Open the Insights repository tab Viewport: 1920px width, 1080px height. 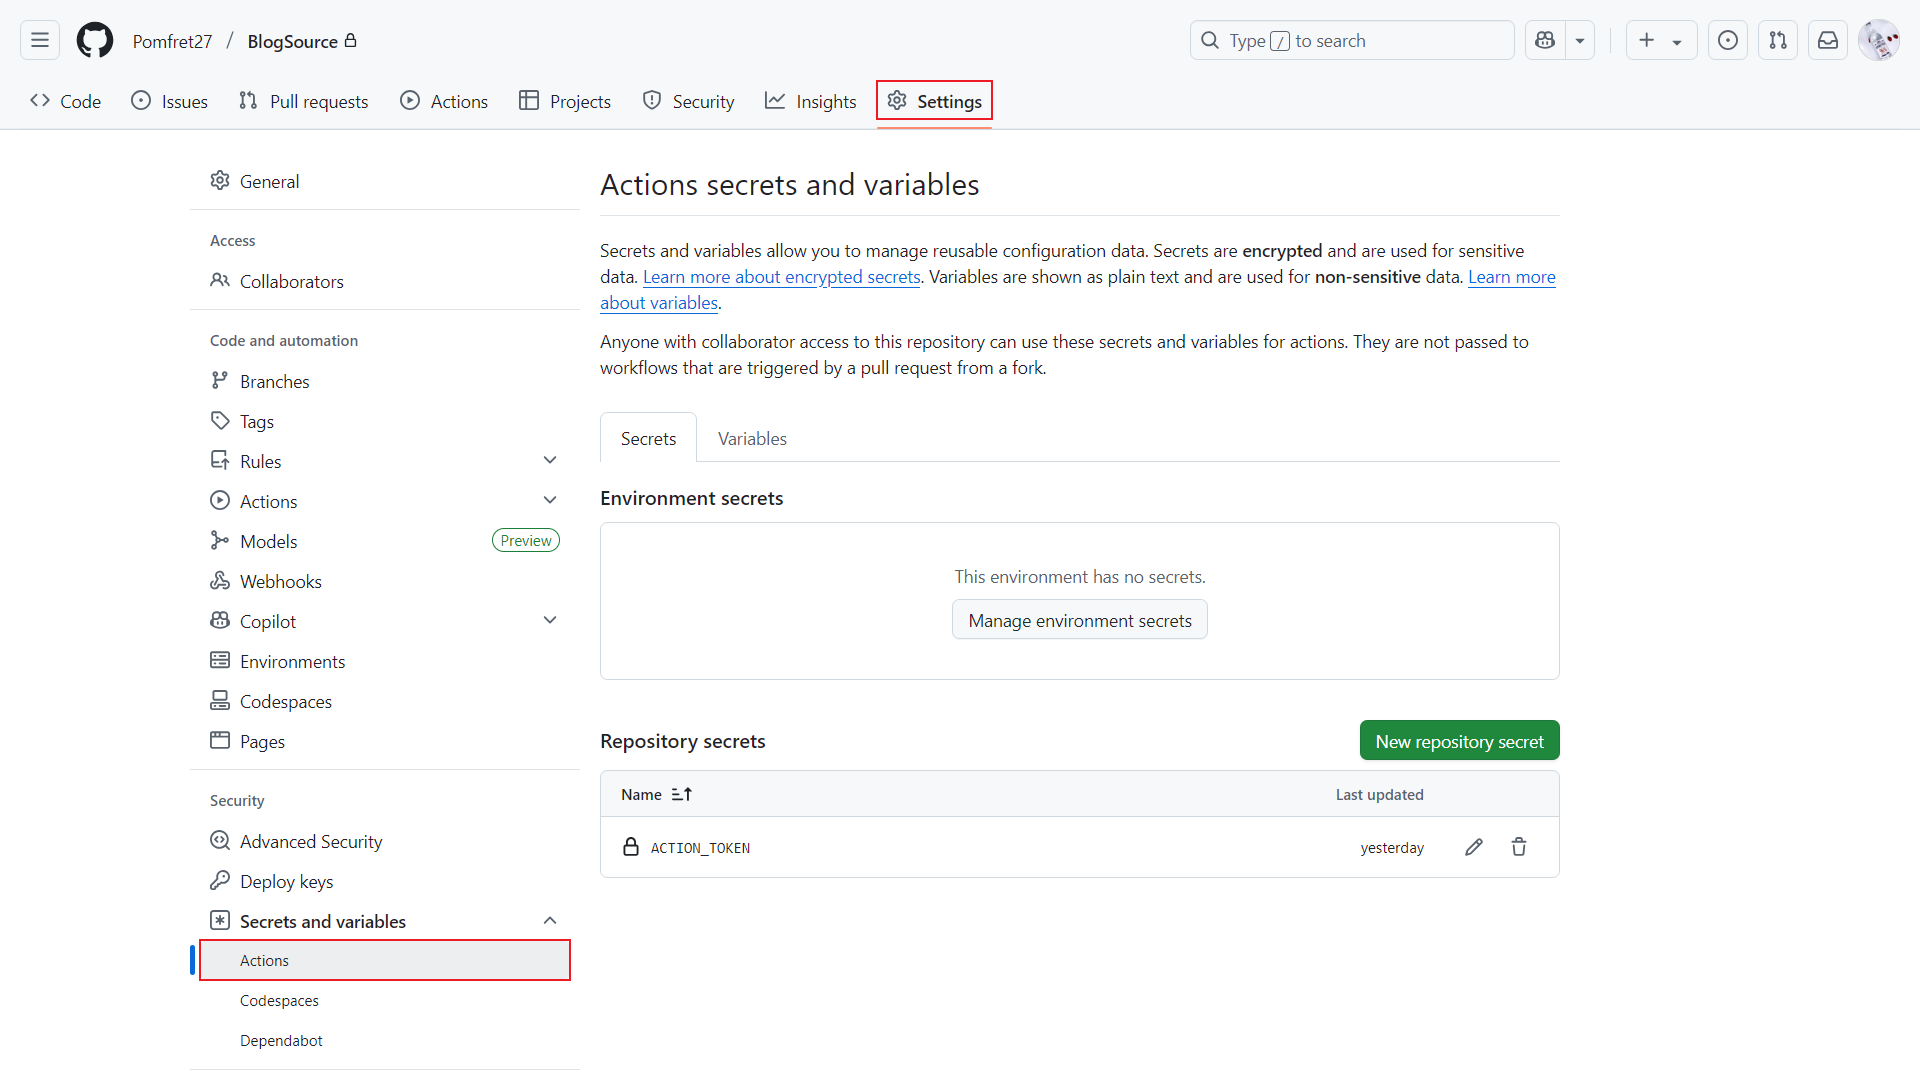click(x=811, y=102)
